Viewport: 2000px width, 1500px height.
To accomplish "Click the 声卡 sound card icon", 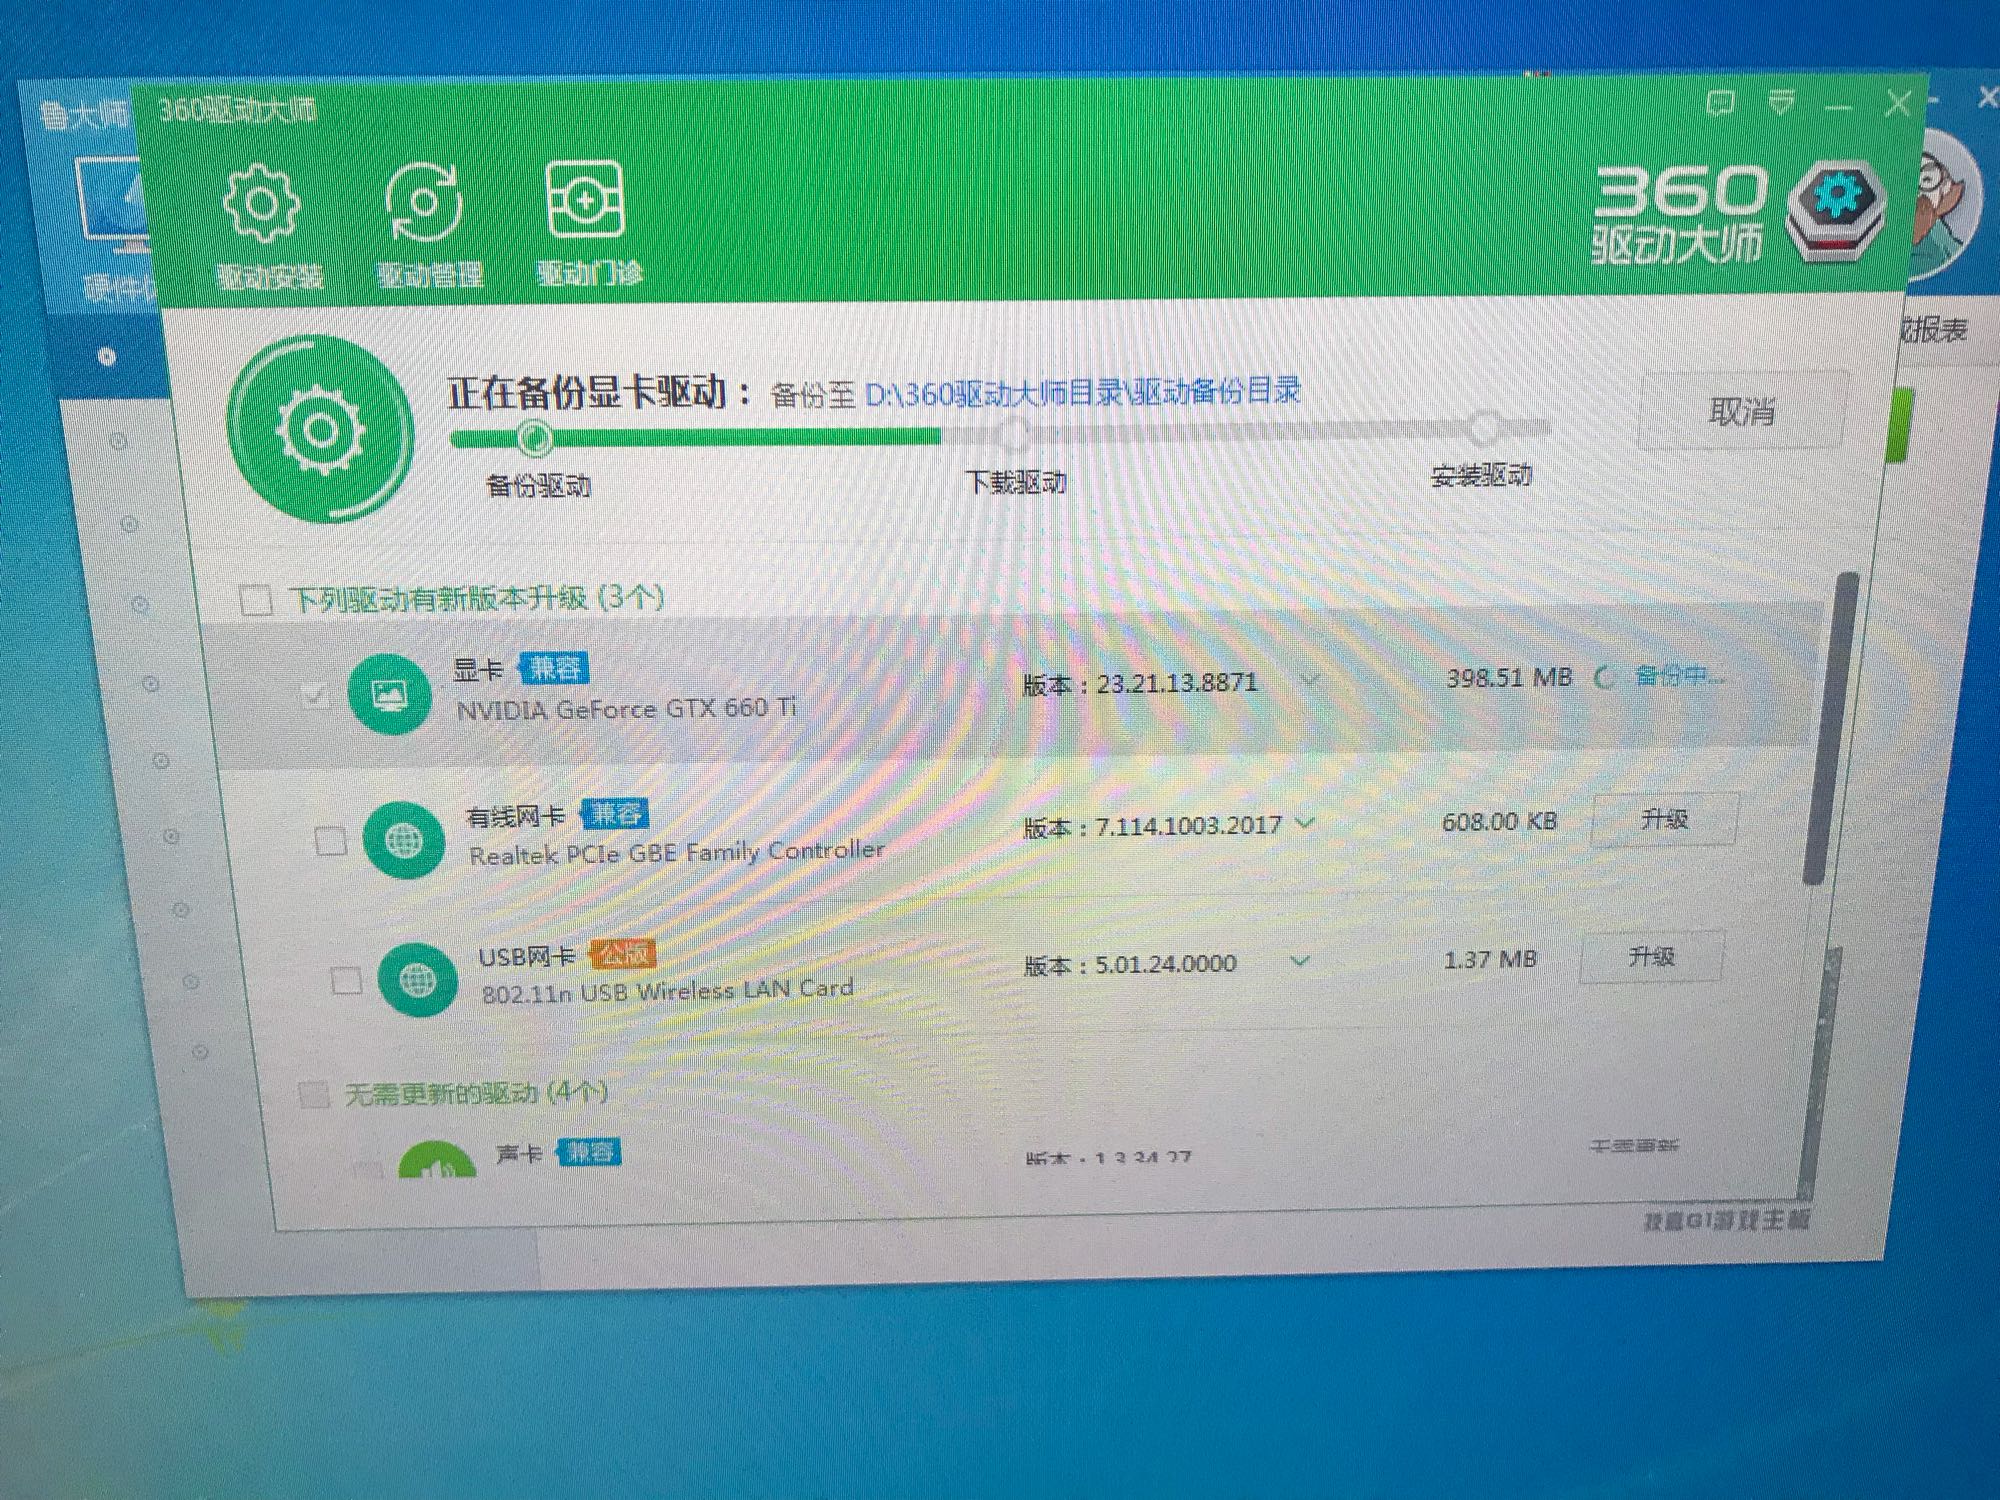I will [x=437, y=1160].
